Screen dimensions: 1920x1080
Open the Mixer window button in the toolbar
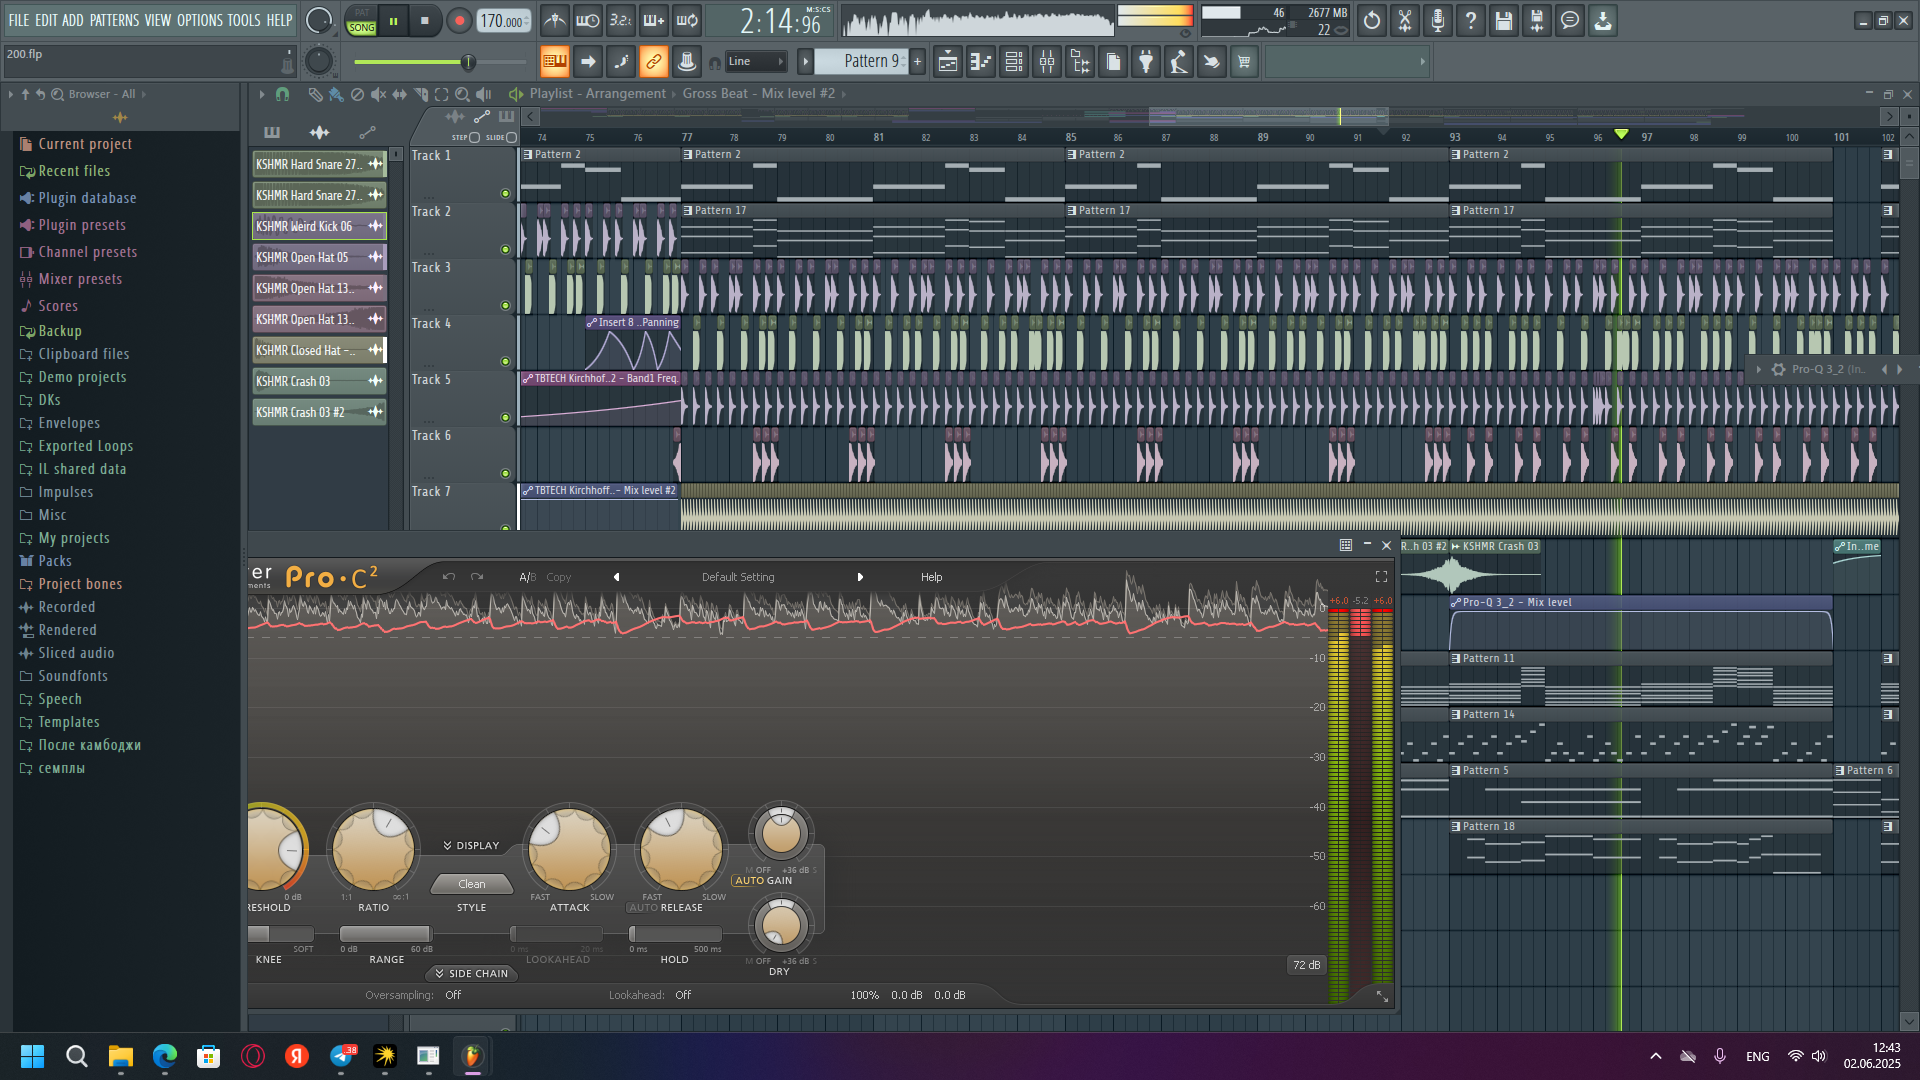point(1047,62)
